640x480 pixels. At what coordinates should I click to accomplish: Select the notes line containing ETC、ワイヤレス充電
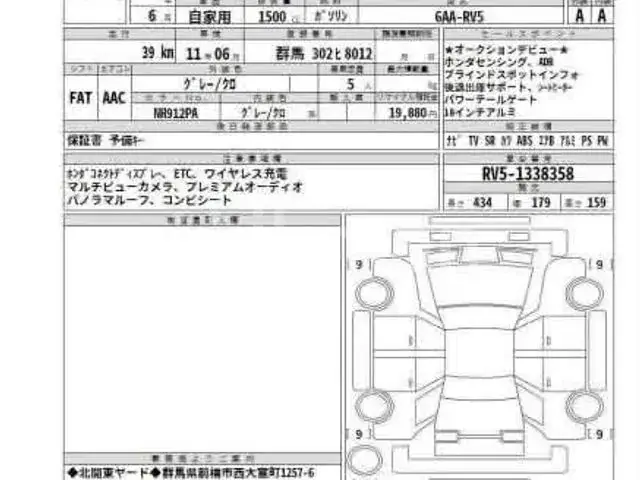click(x=178, y=174)
